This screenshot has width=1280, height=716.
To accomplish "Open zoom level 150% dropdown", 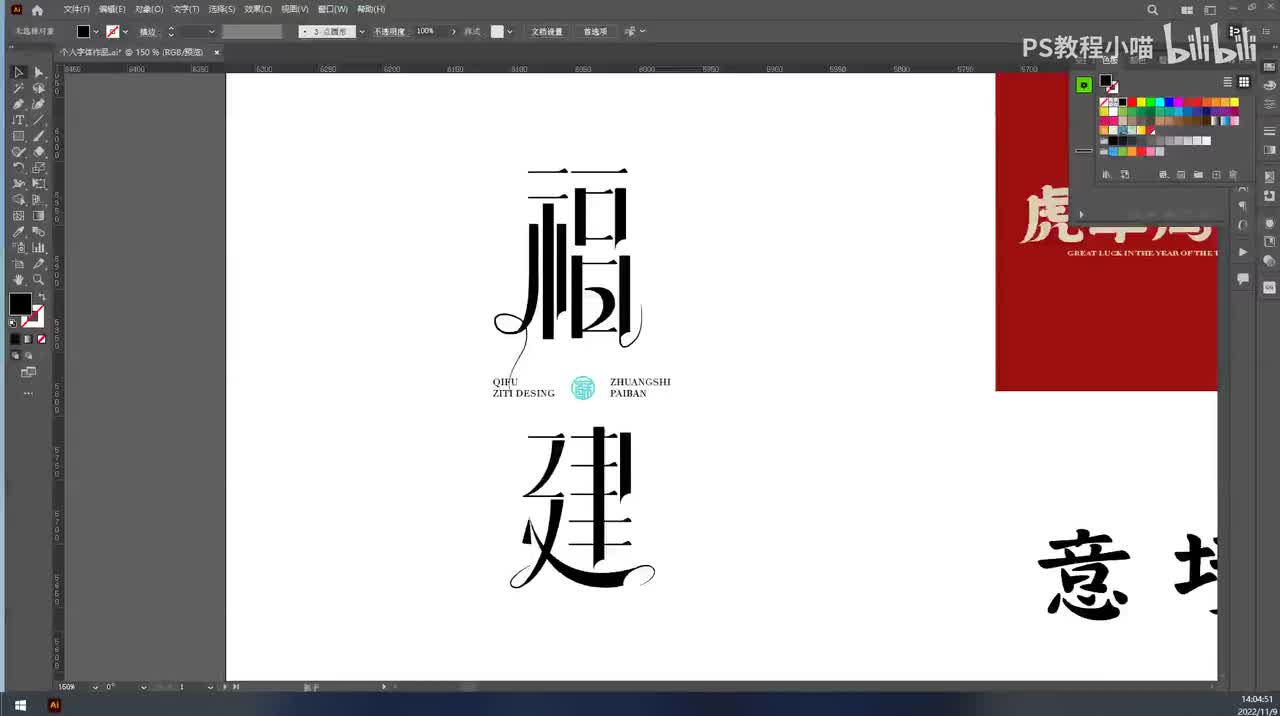I will click(x=95, y=687).
